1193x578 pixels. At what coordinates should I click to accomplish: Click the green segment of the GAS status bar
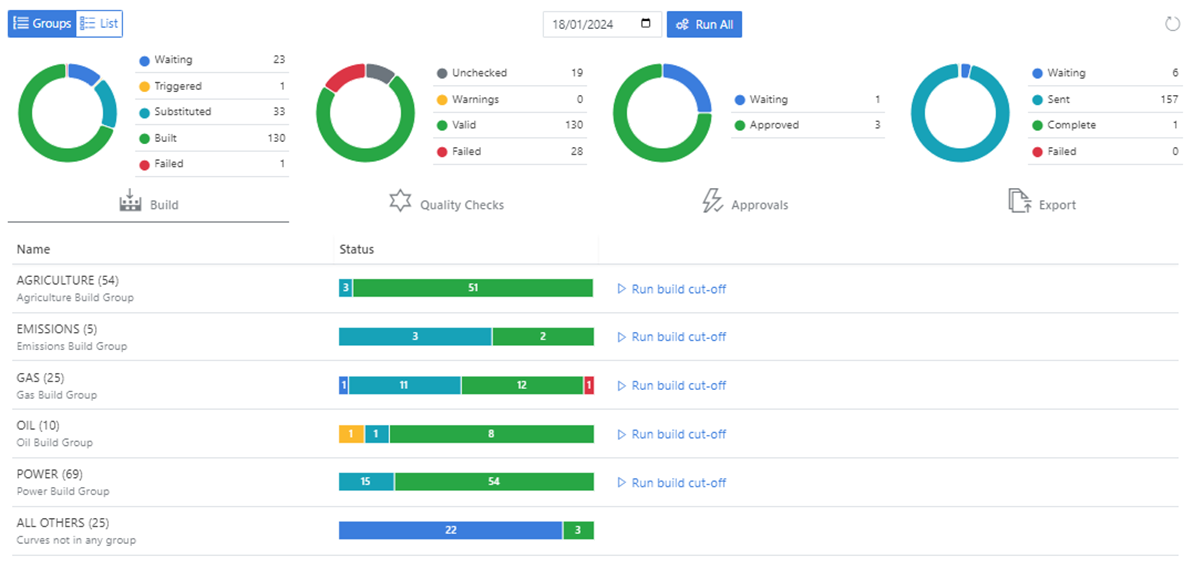coord(520,385)
